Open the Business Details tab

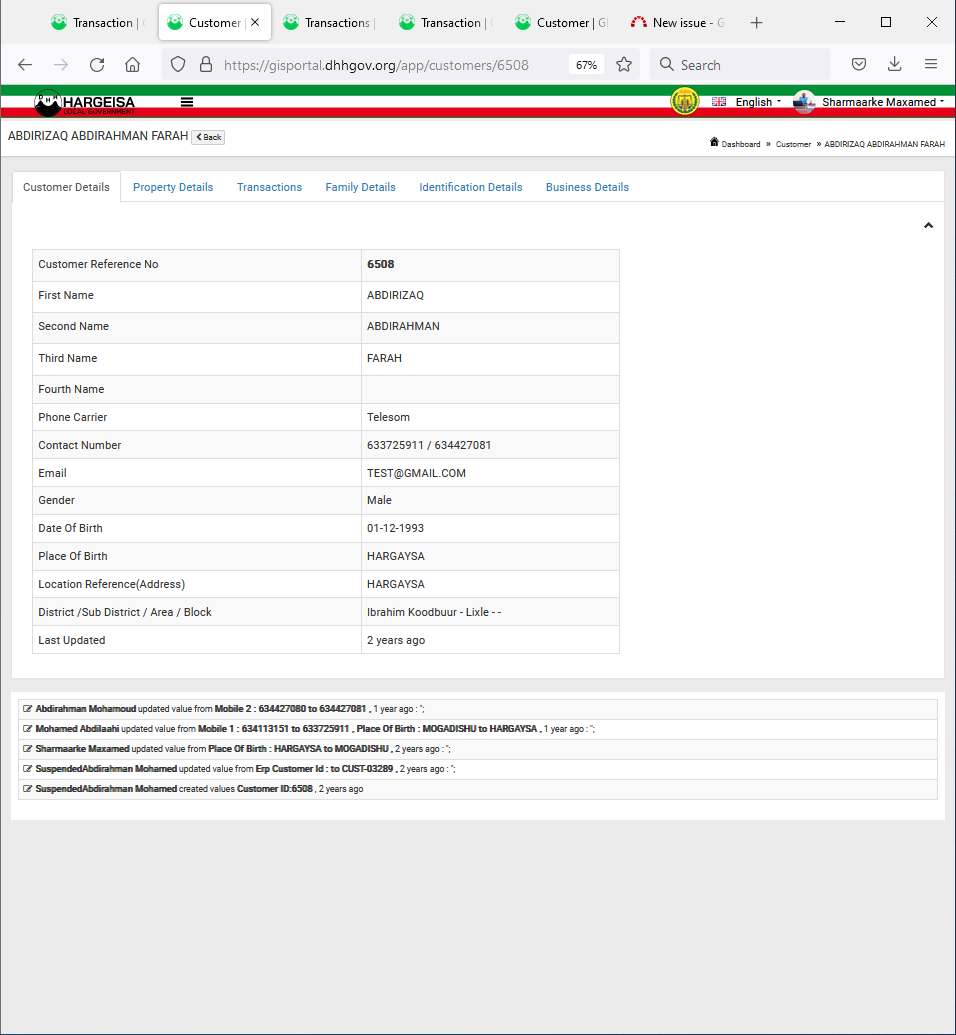tap(587, 187)
